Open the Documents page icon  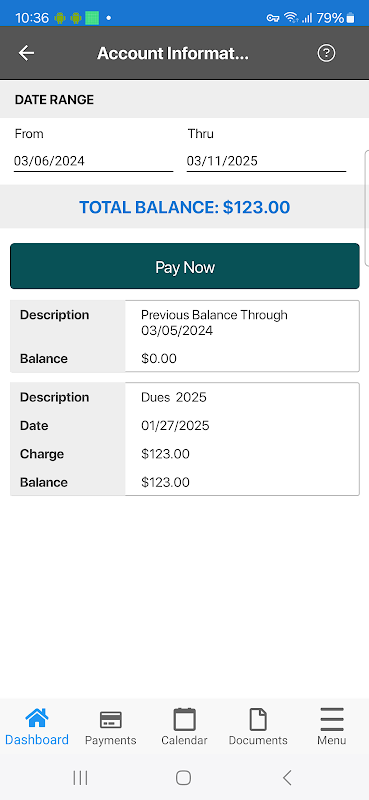[258, 719]
